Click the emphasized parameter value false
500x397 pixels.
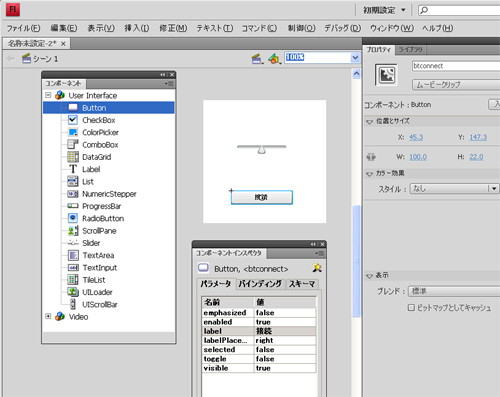pos(285,313)
